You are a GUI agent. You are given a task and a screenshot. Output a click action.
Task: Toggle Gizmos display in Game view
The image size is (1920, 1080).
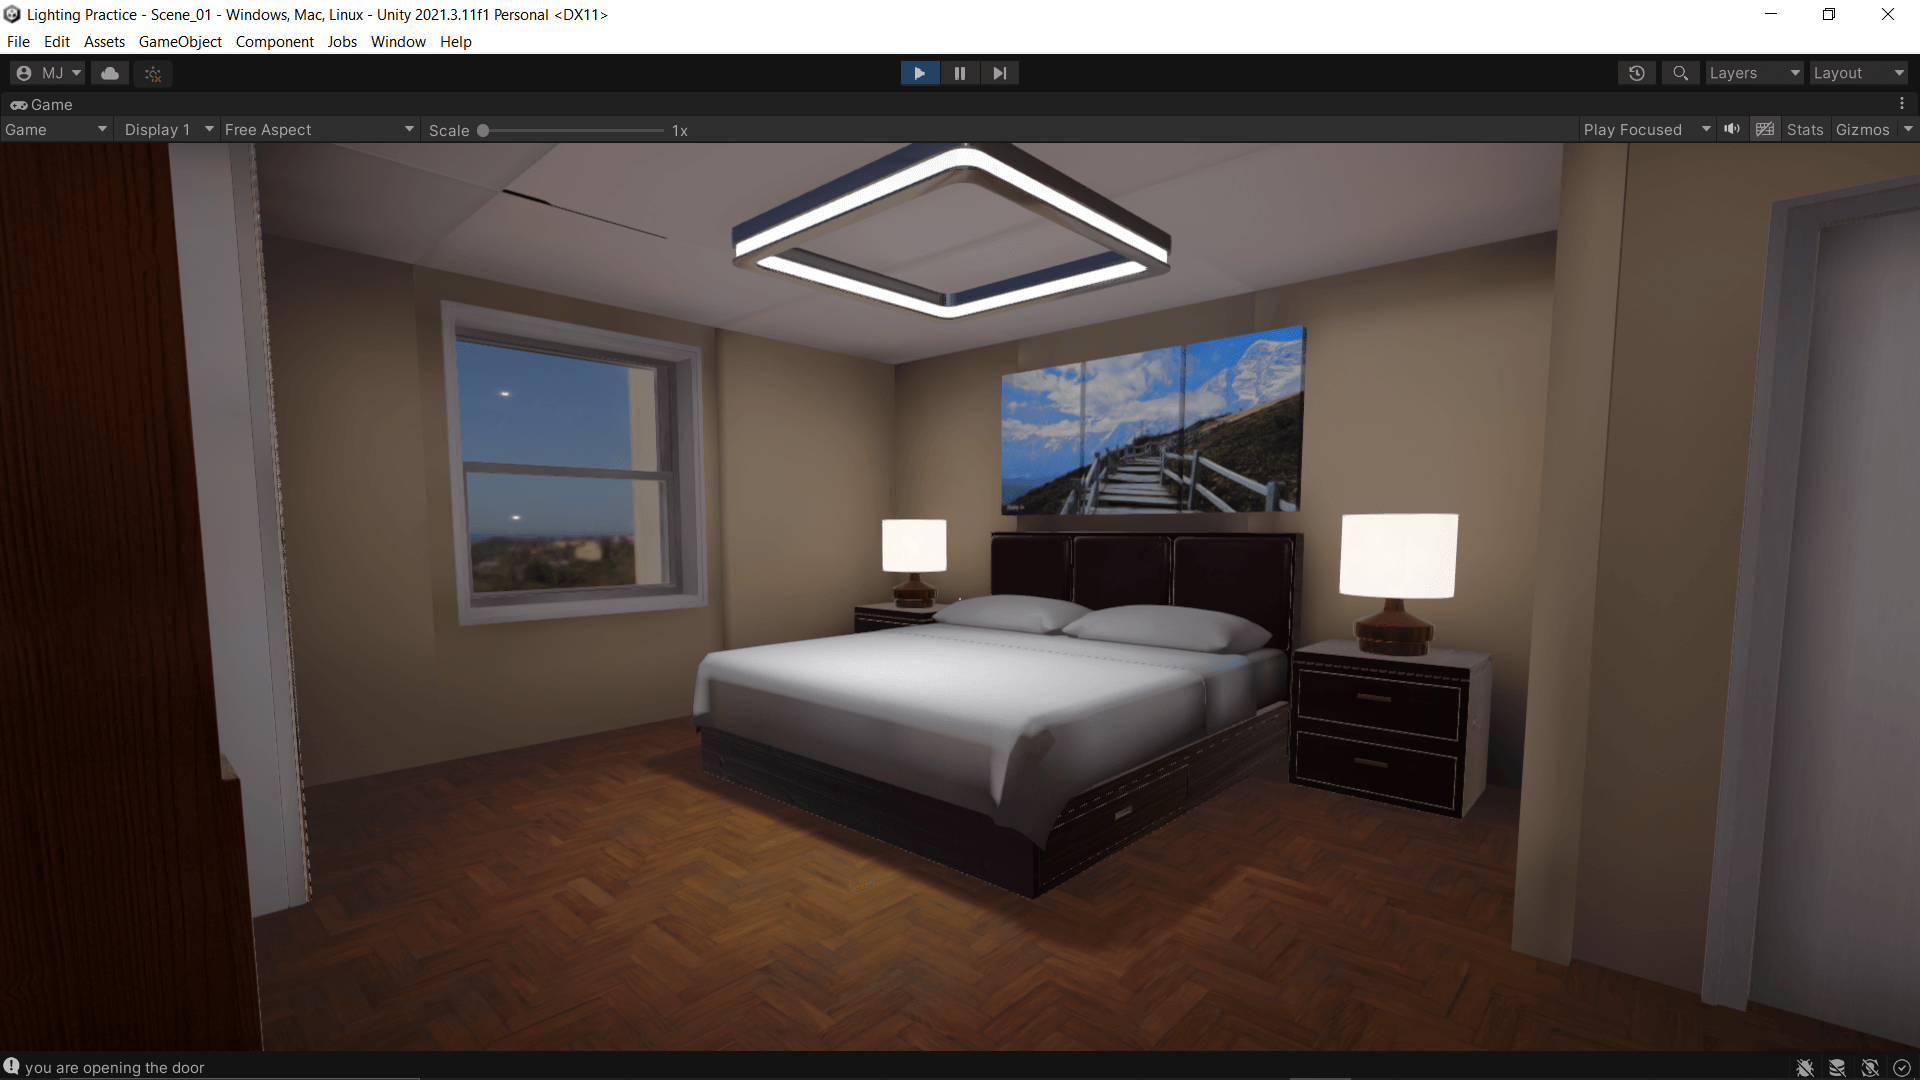pyautogui.click(x=1862, y=130)
